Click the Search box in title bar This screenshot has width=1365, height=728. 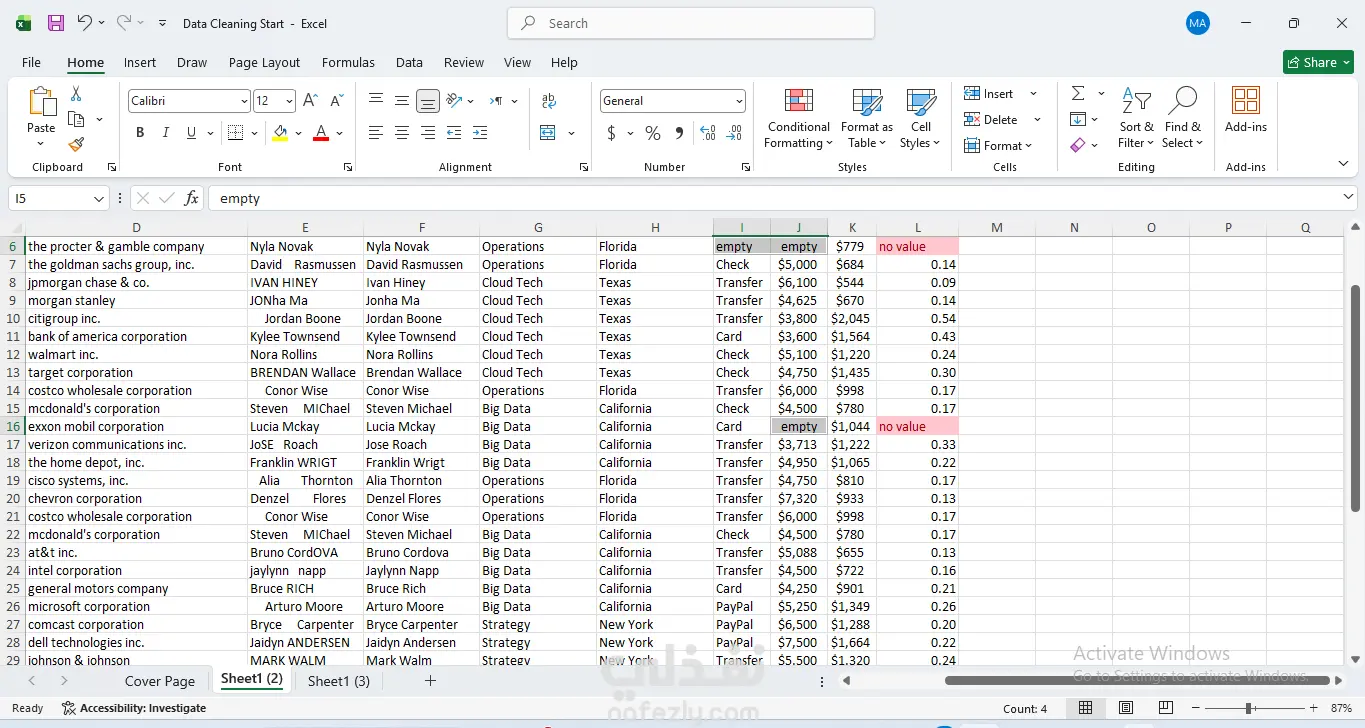click(x=691, y=23)
